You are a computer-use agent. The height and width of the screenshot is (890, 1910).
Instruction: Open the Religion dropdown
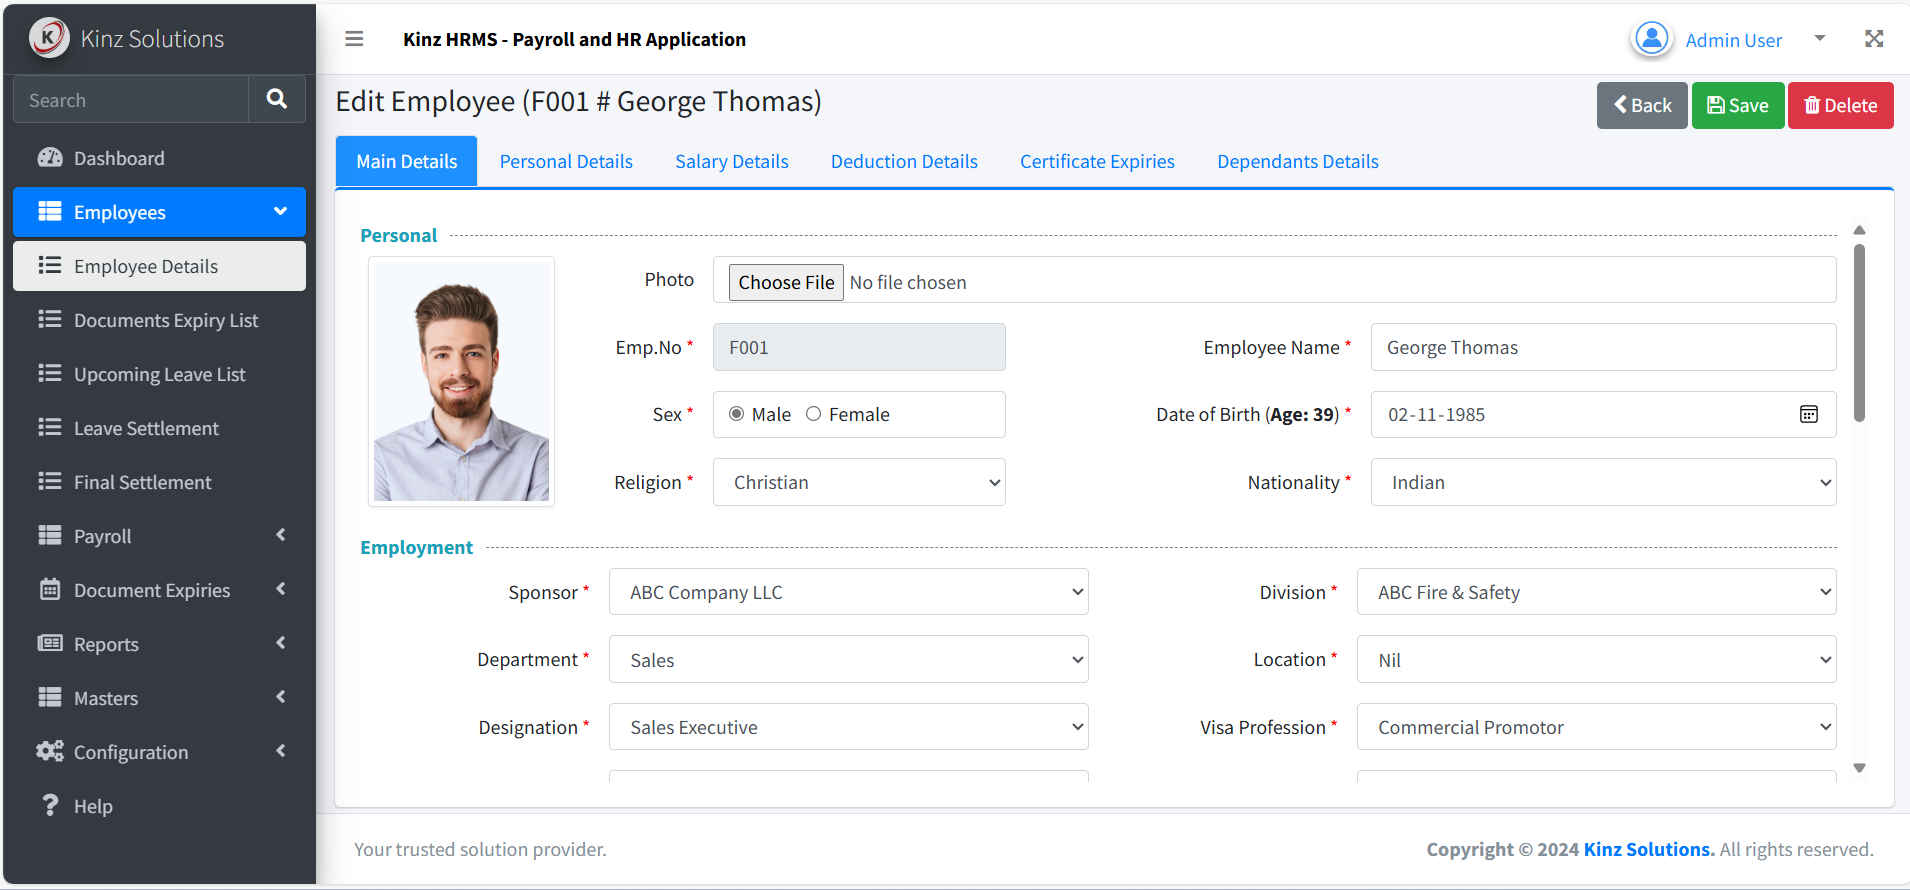859,482
